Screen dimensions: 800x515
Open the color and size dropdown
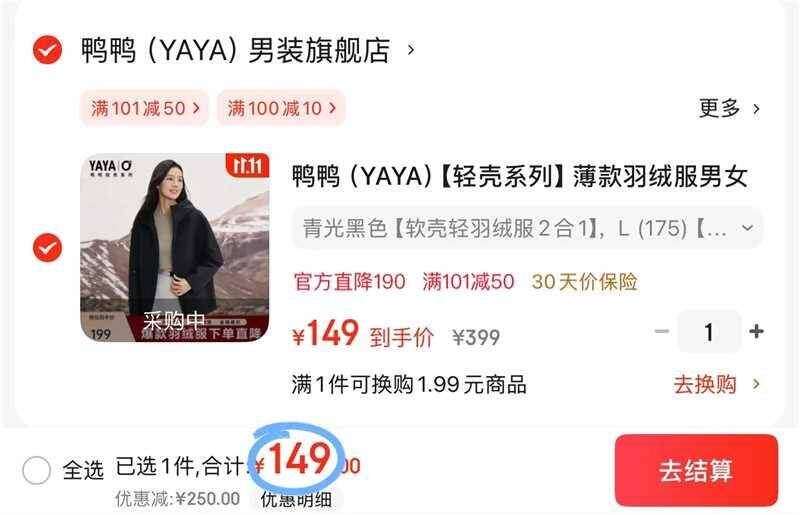[527, 228]
